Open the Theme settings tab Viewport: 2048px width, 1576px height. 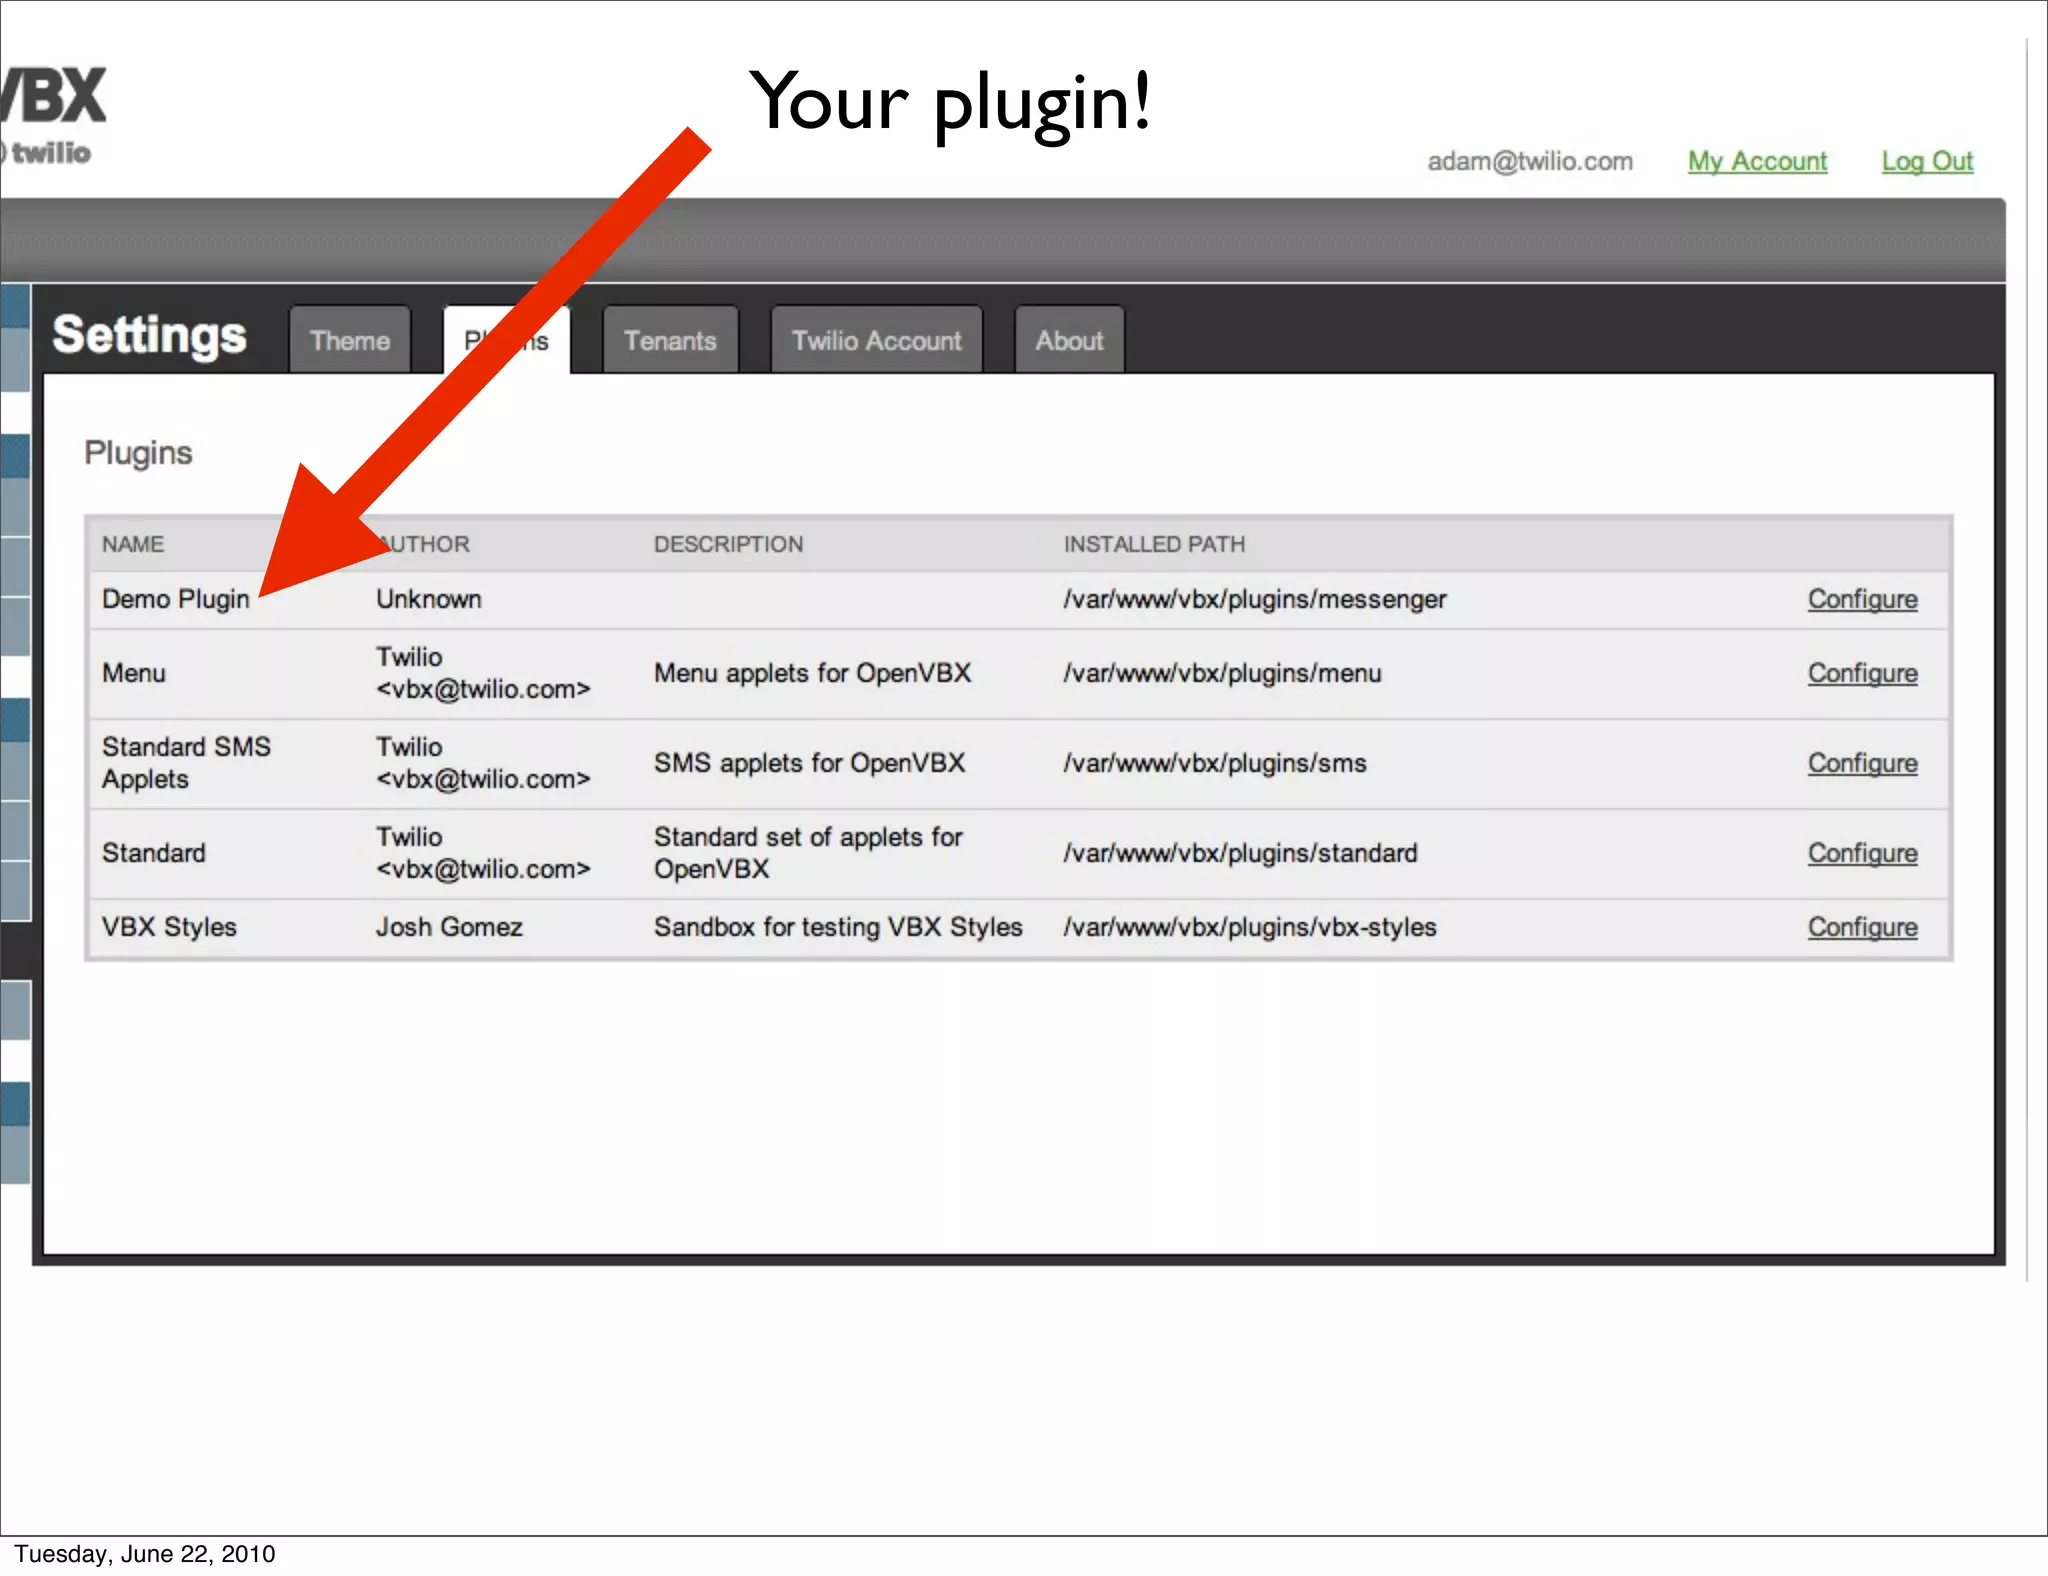(350, 340)
